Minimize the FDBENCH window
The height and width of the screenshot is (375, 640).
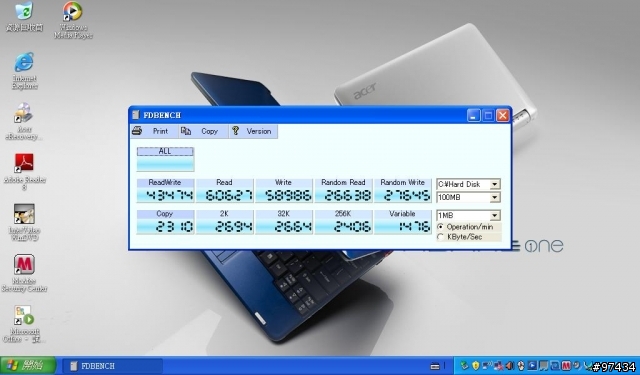pyautogui.click(x=473, y=115)
